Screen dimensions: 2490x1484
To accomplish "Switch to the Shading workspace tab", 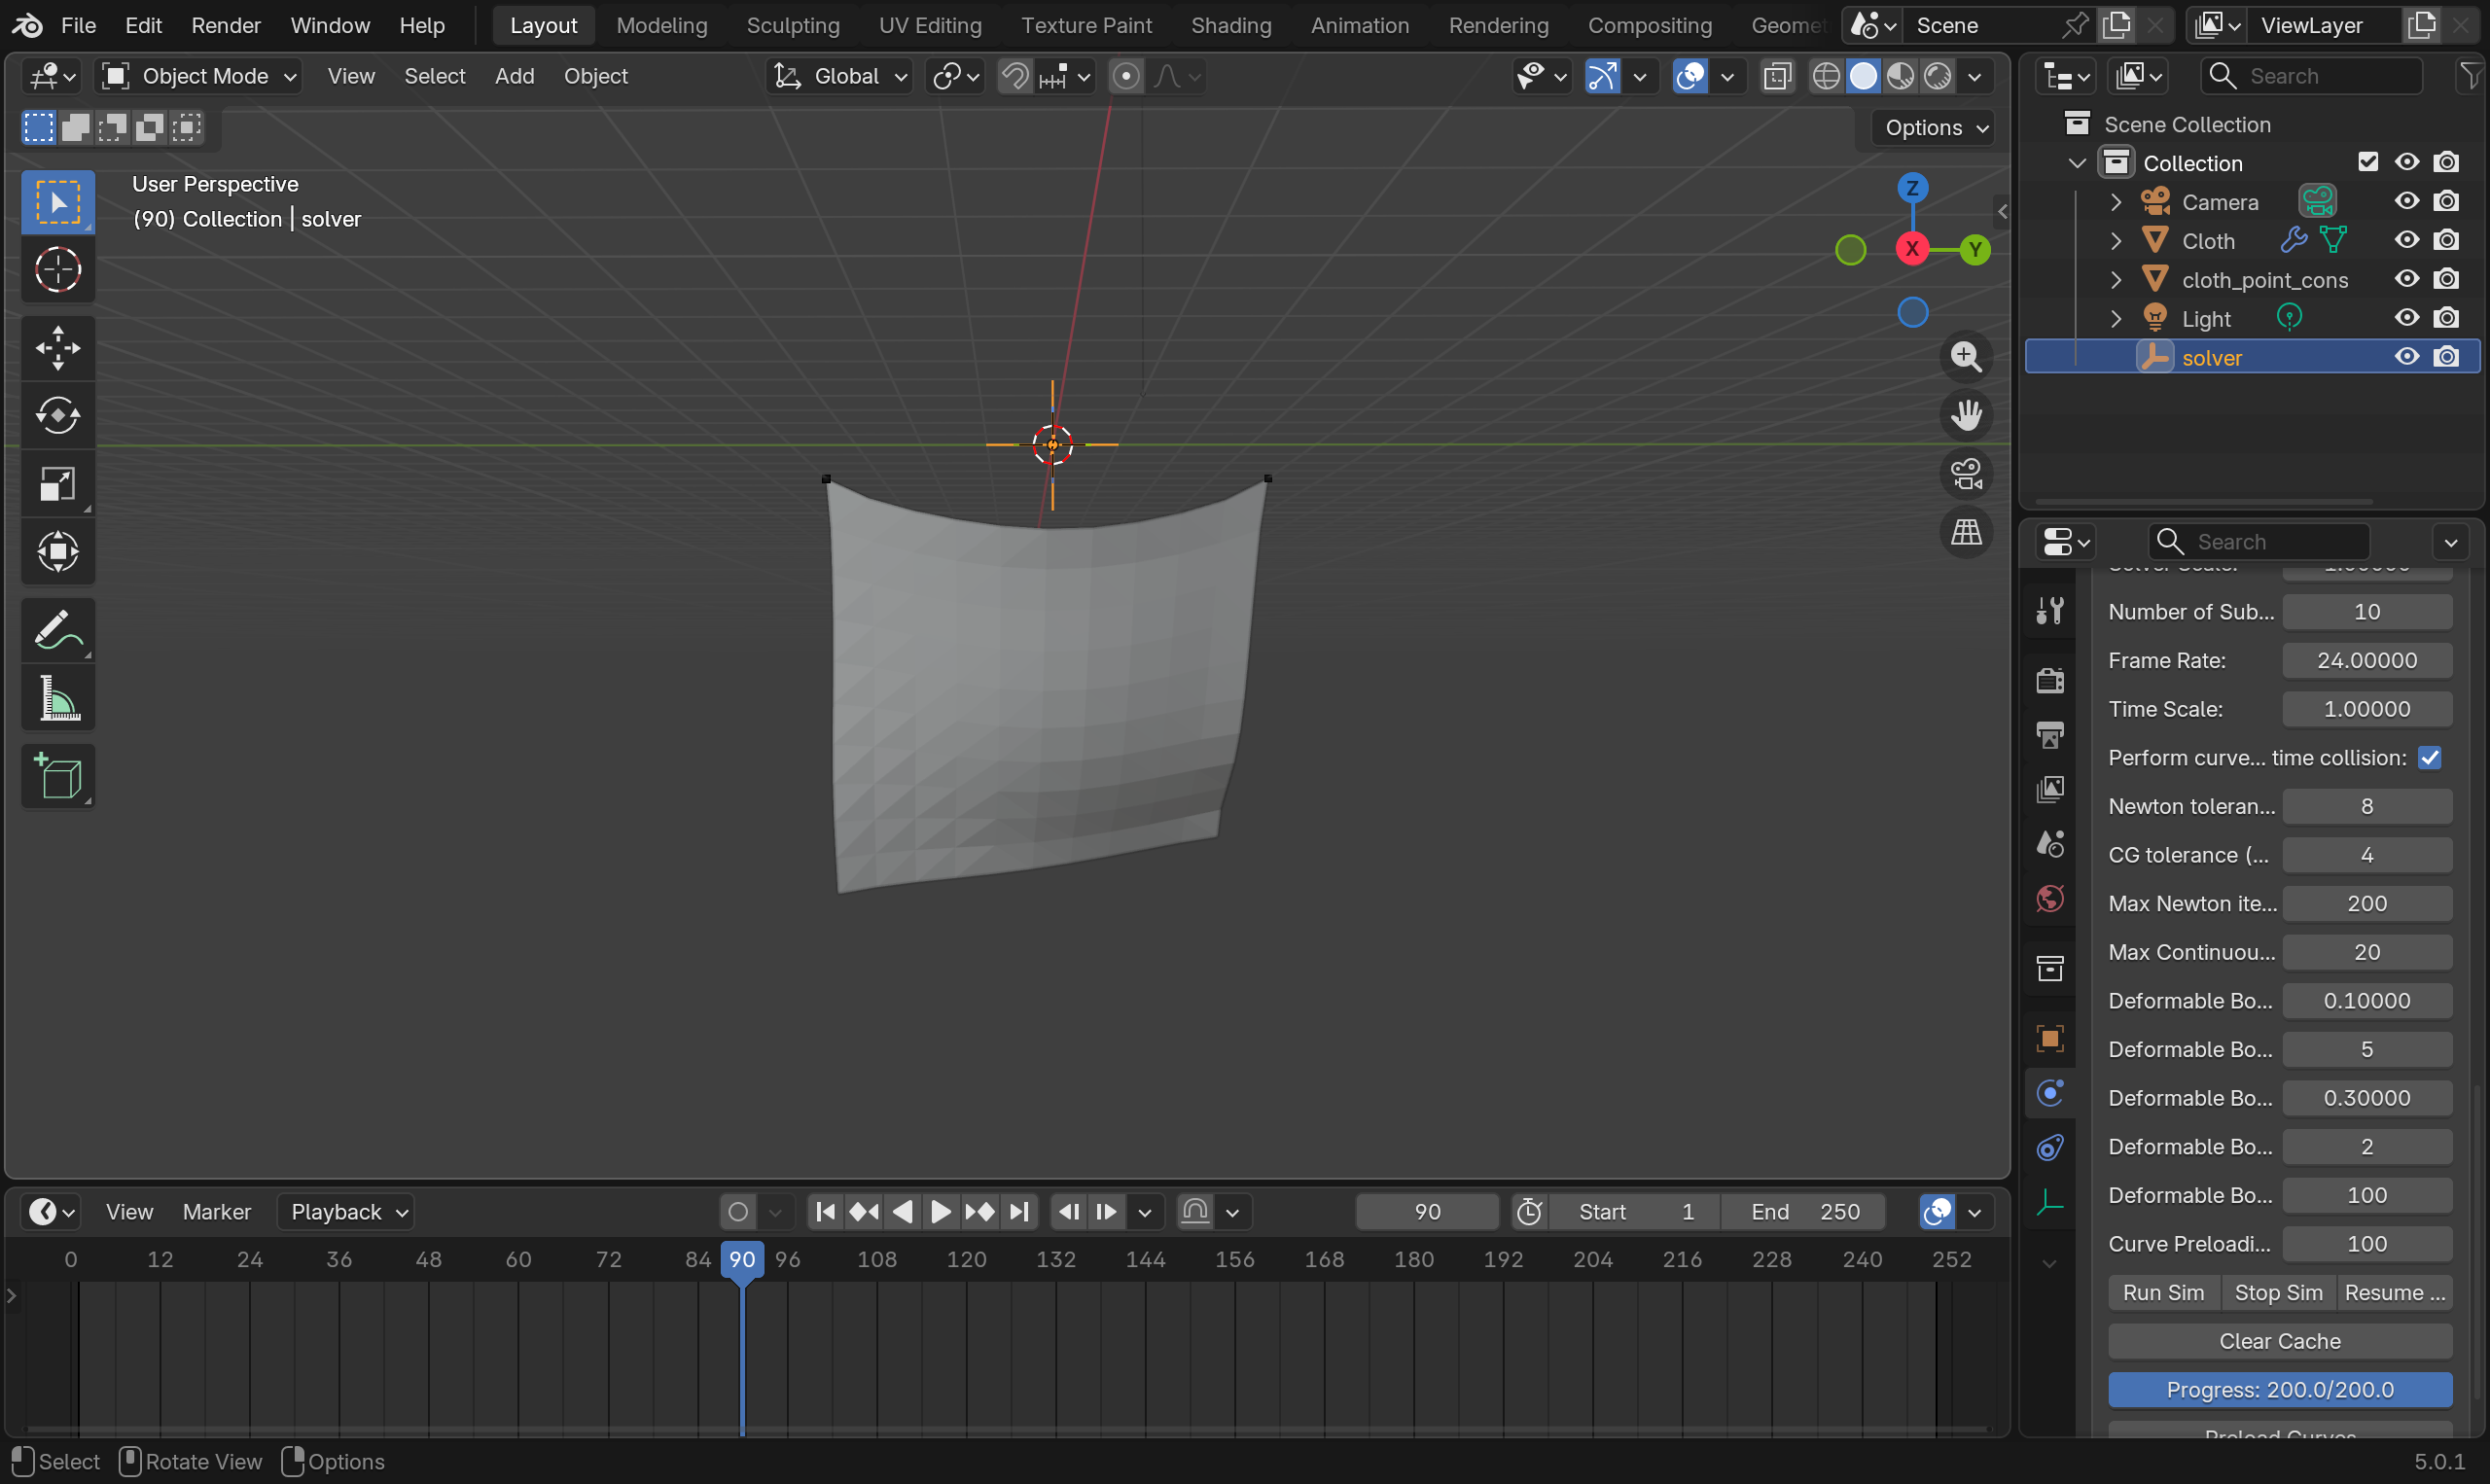I will 1230,25.
